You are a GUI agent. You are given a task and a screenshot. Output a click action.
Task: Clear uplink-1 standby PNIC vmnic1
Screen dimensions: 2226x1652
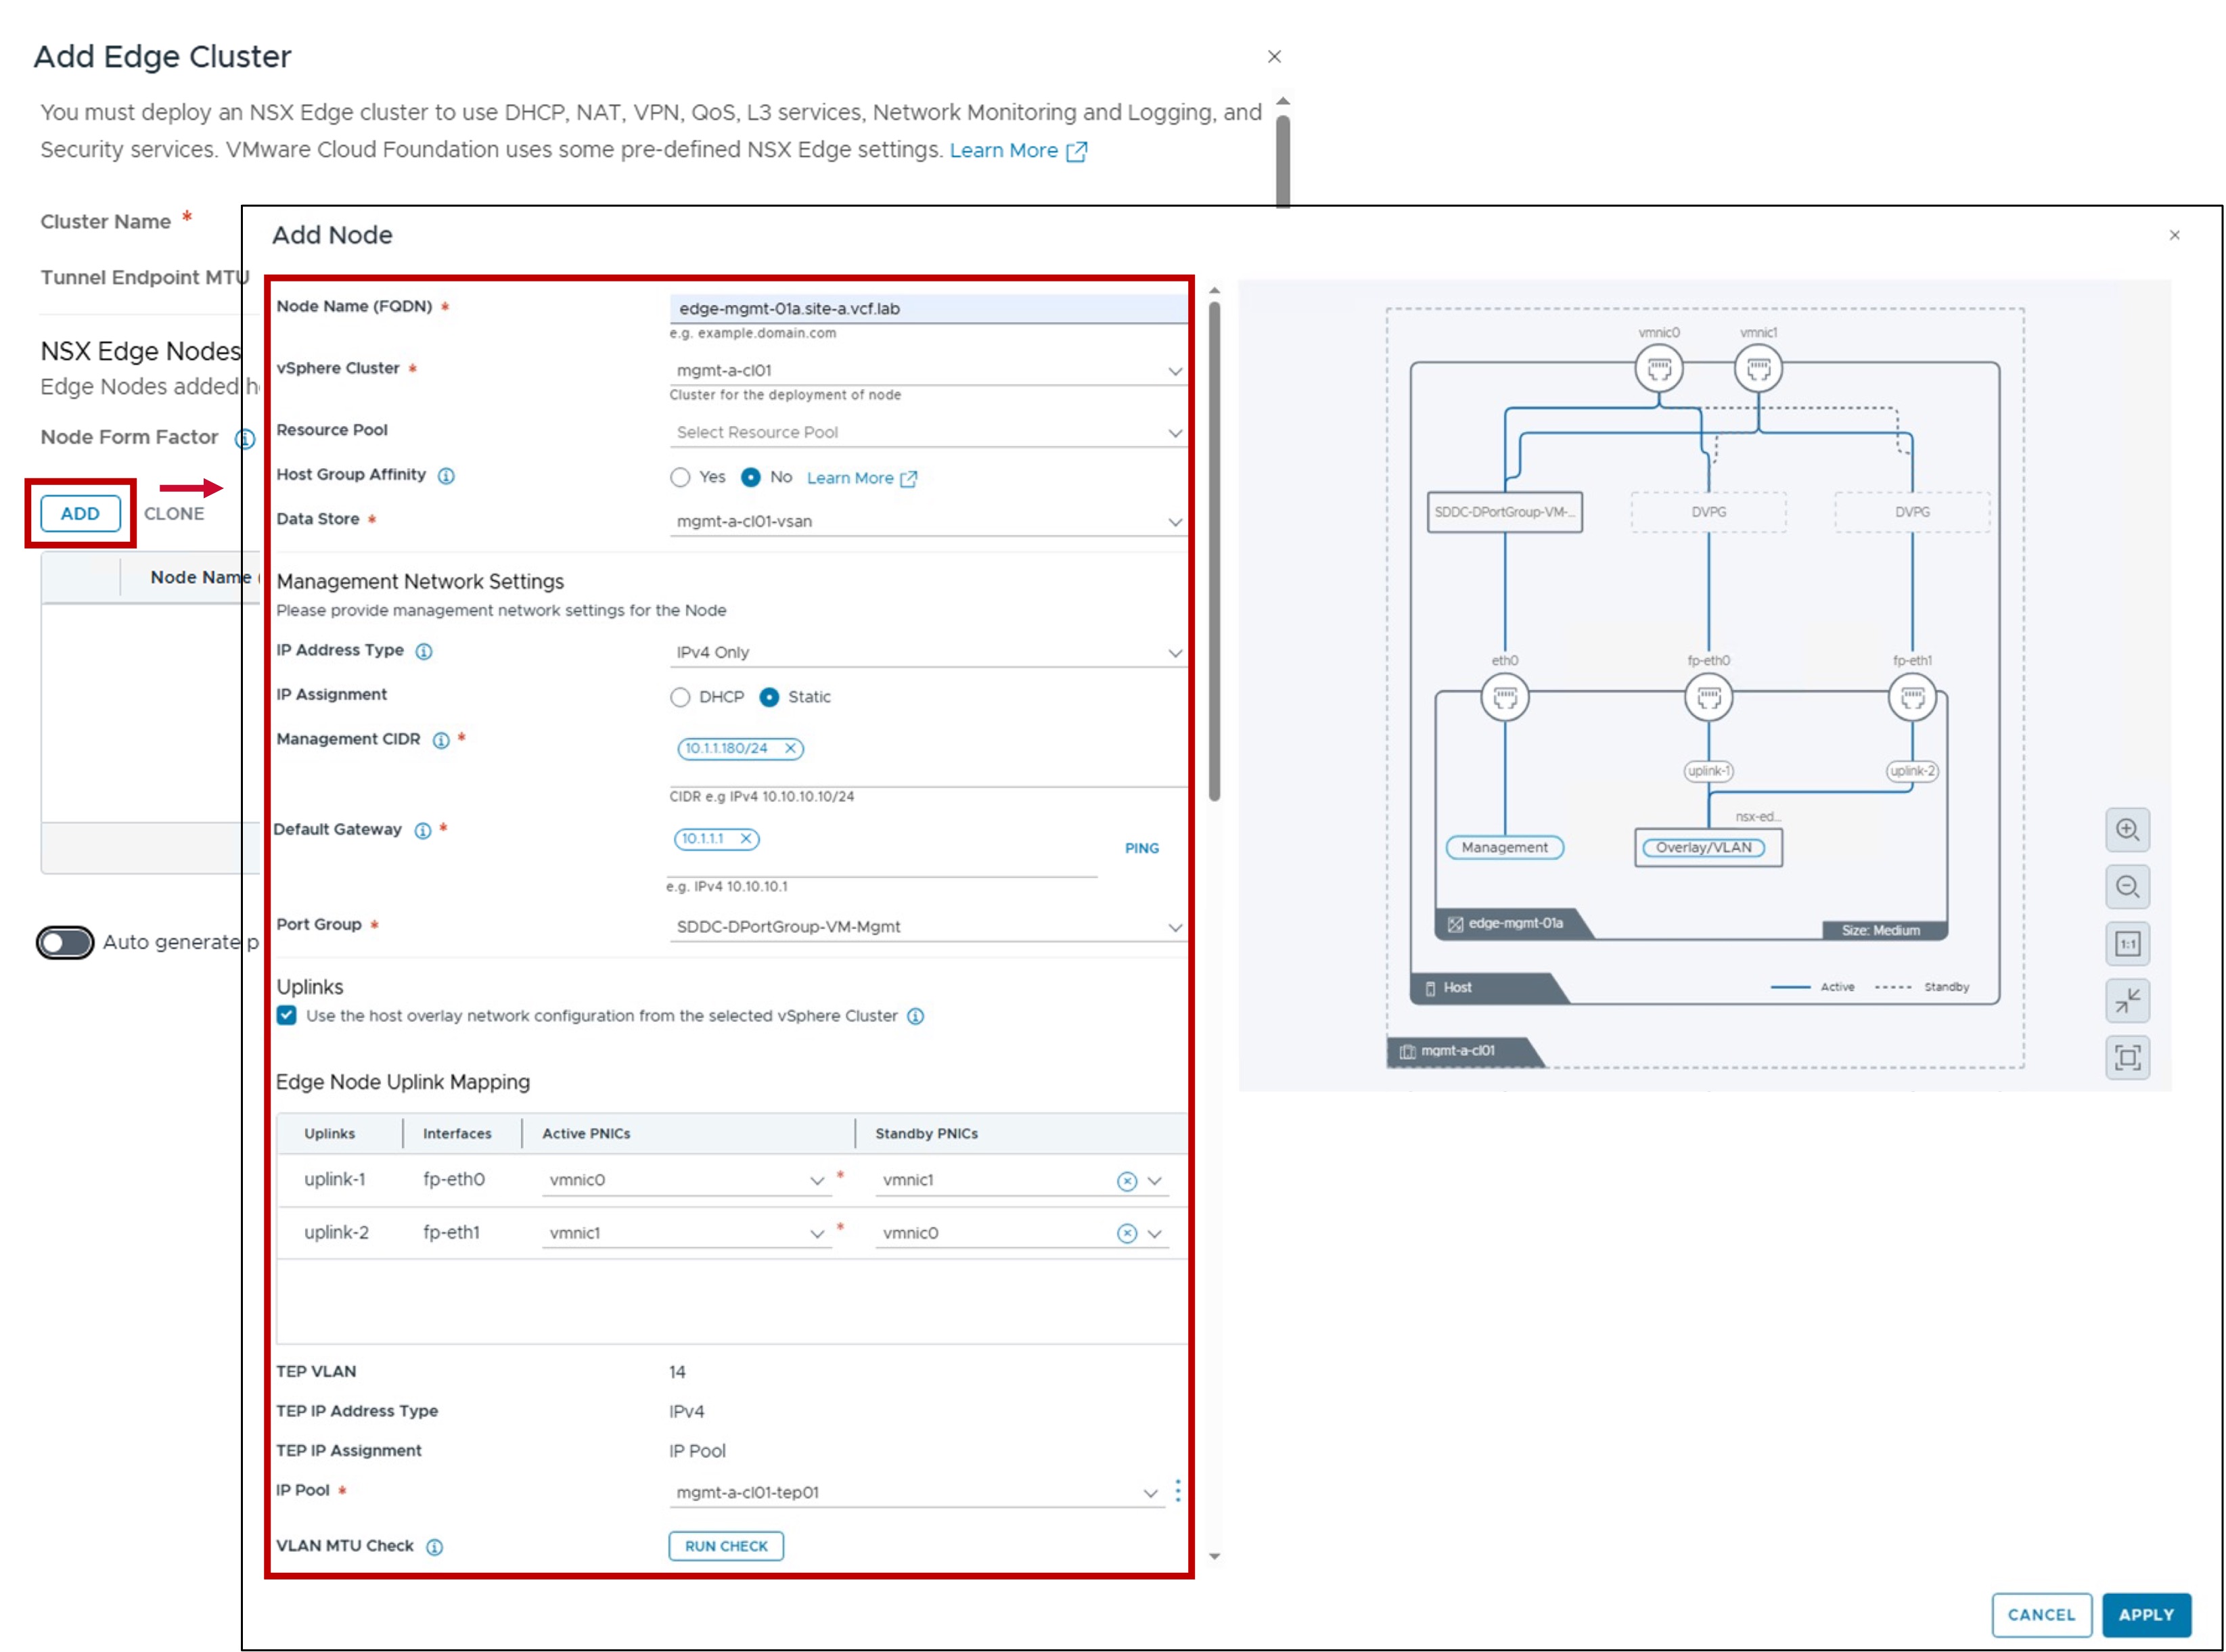(x=1127, y=1182)
